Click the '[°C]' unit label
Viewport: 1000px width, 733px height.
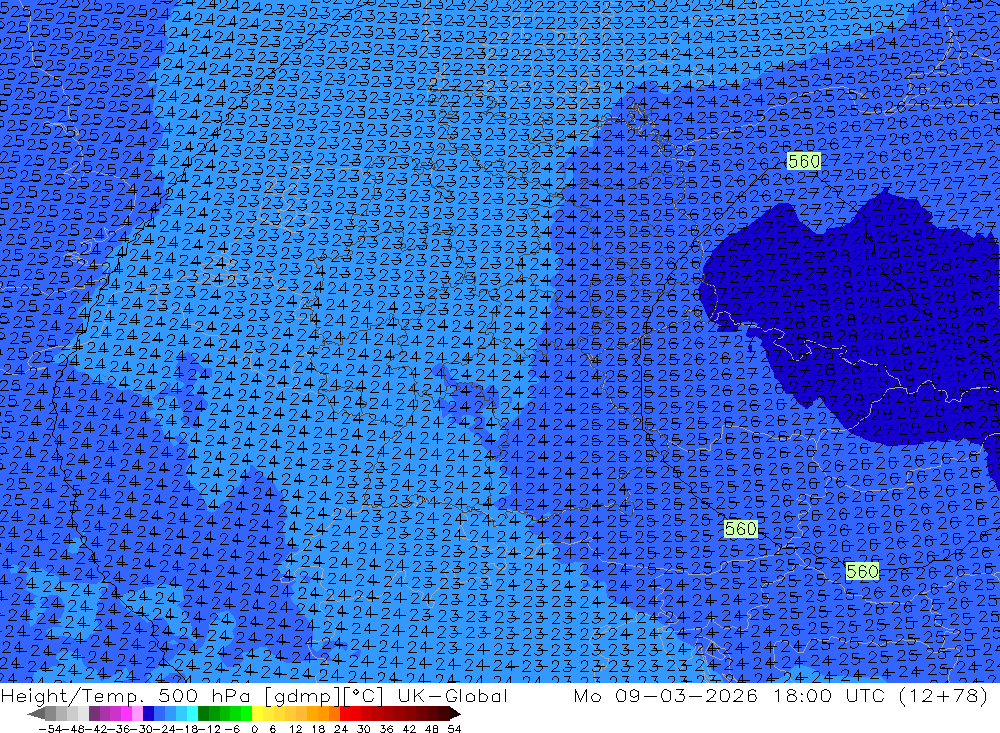point(363,696)
